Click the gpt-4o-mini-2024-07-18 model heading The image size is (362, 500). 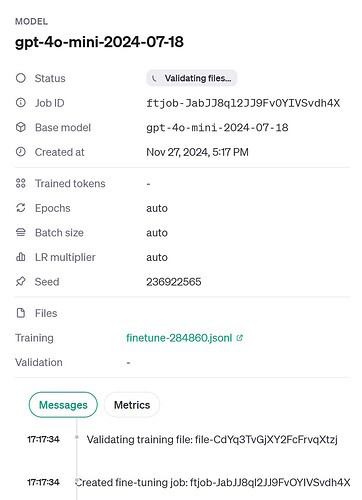click(x=99, y=42)
